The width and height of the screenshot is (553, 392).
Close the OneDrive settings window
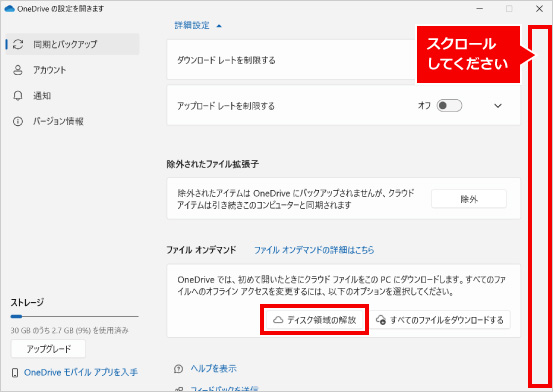click(x=539, y=8)
